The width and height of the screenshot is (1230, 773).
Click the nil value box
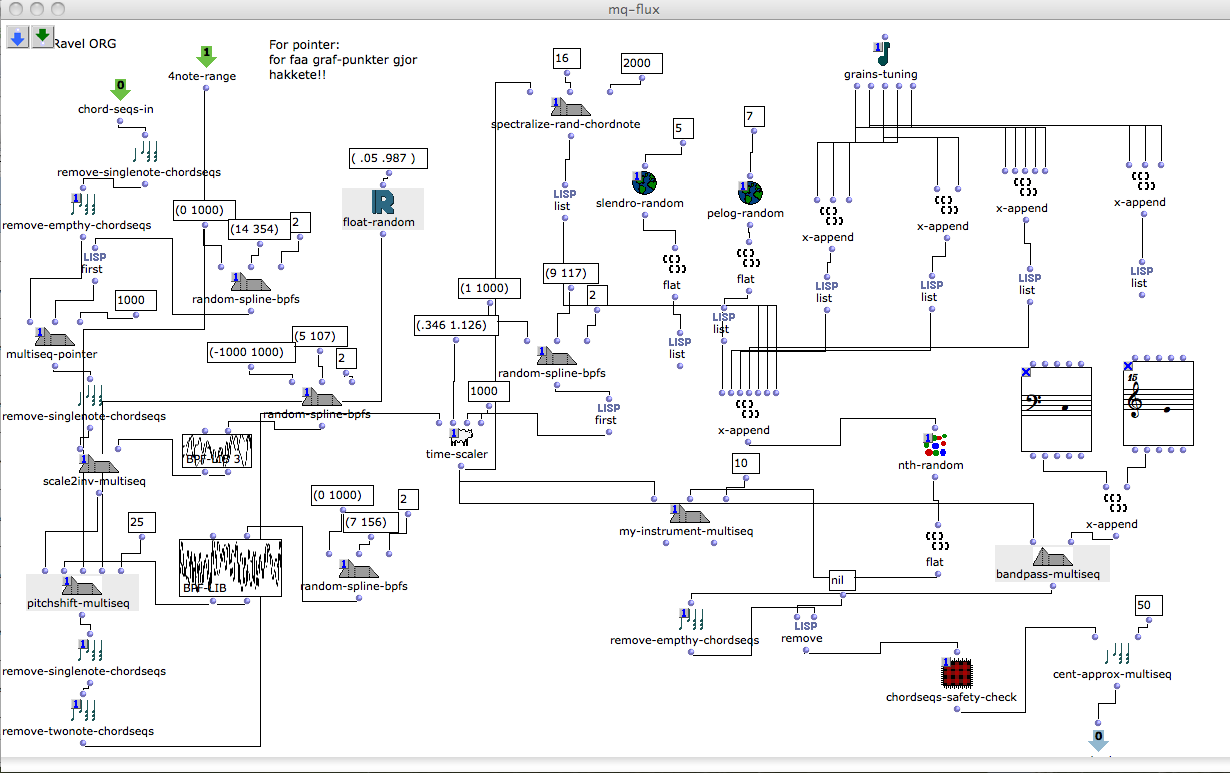838,577
